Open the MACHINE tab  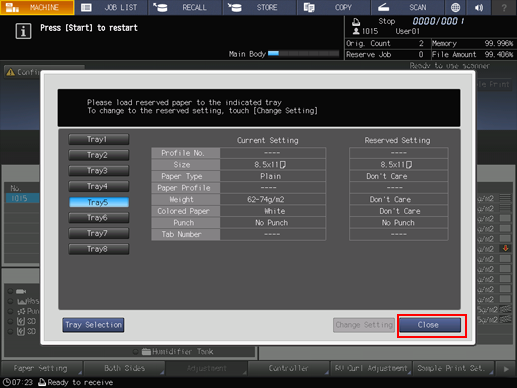(37, 7)
